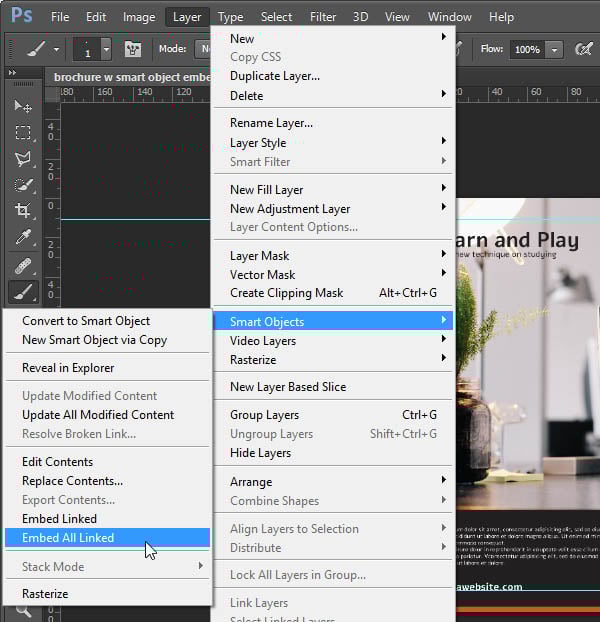Choose New Layer Based Slice
Viewport: 600px width, 622px height.
coord(333,387)
